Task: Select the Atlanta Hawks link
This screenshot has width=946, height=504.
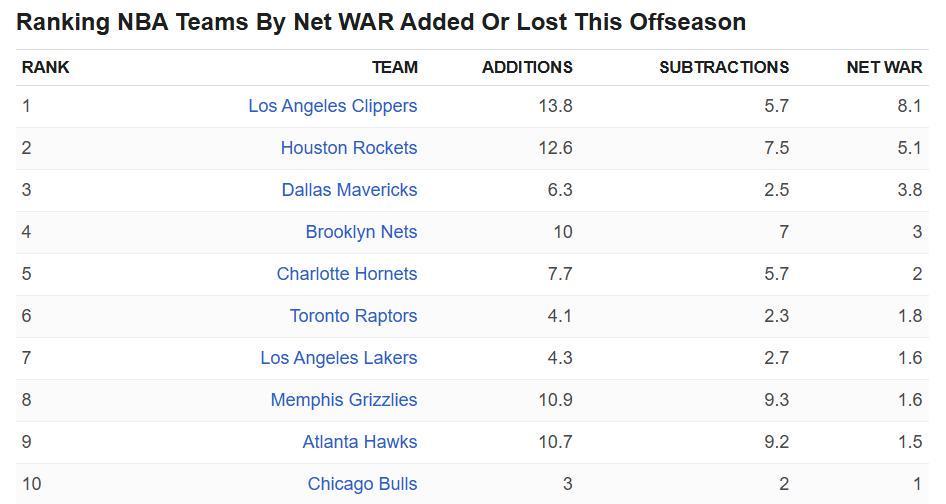Action: pos(359,442)
